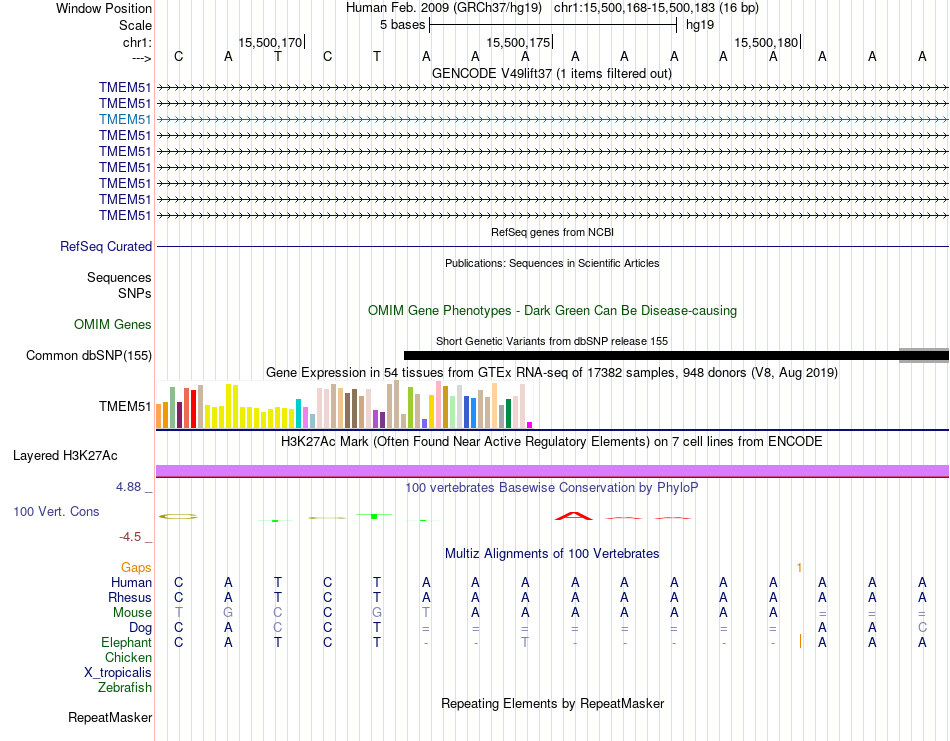Open the Layered H3K27Ac track label
This screenshot has height=741, width=950.
tap(65, 456)
